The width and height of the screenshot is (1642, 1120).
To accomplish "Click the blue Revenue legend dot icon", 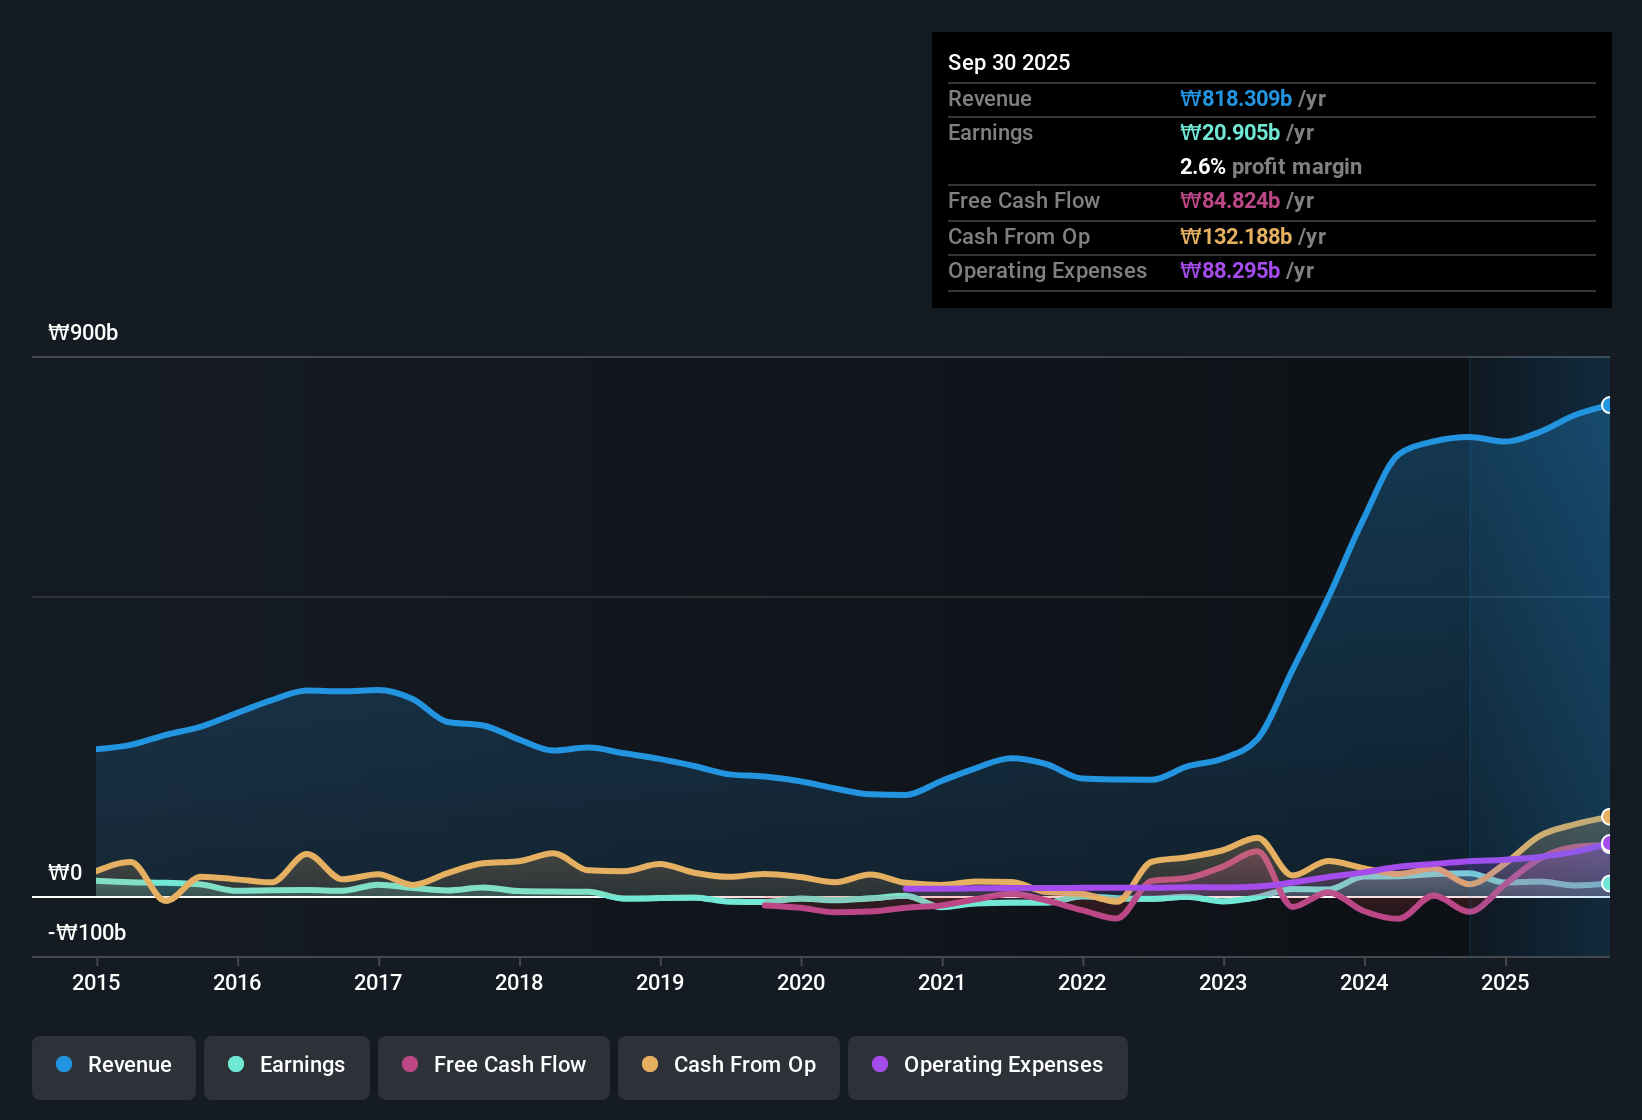I will click(63, 1065).
